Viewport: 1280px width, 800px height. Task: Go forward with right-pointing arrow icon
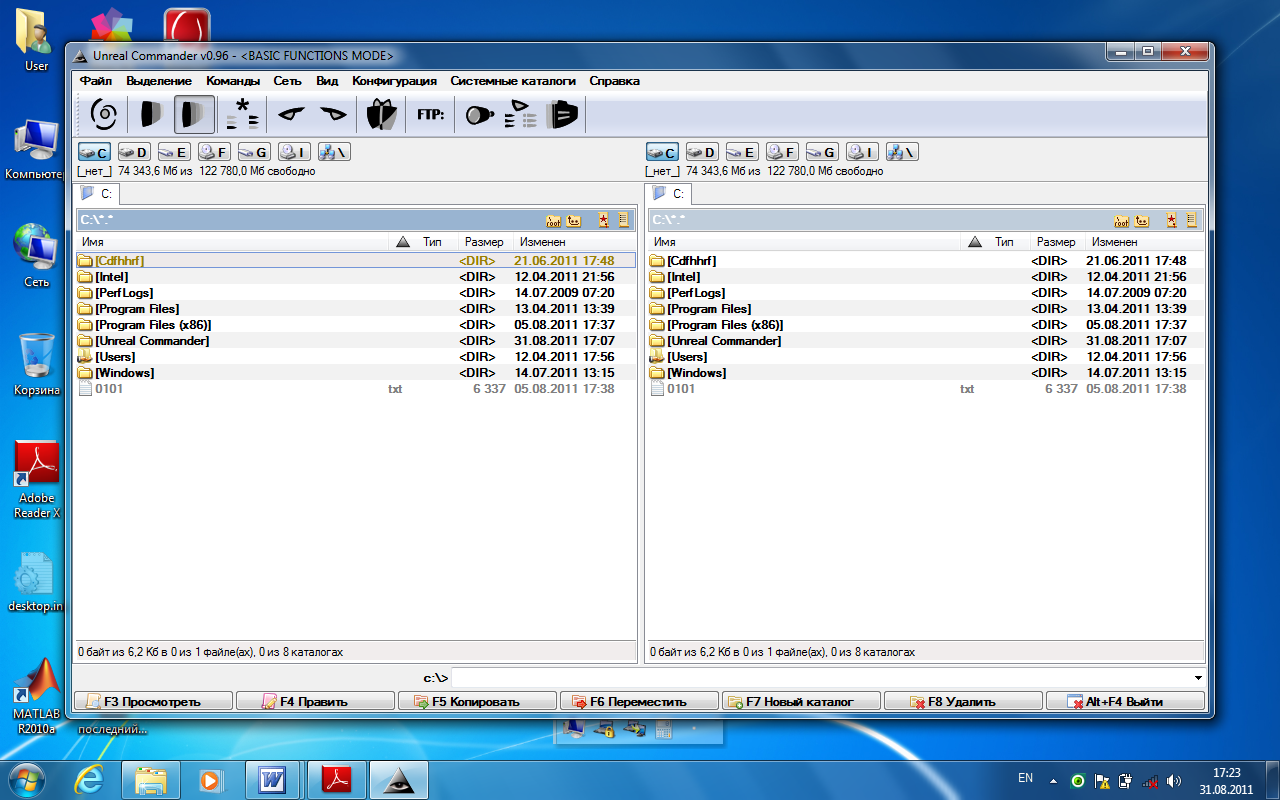[x=333, y=115]
